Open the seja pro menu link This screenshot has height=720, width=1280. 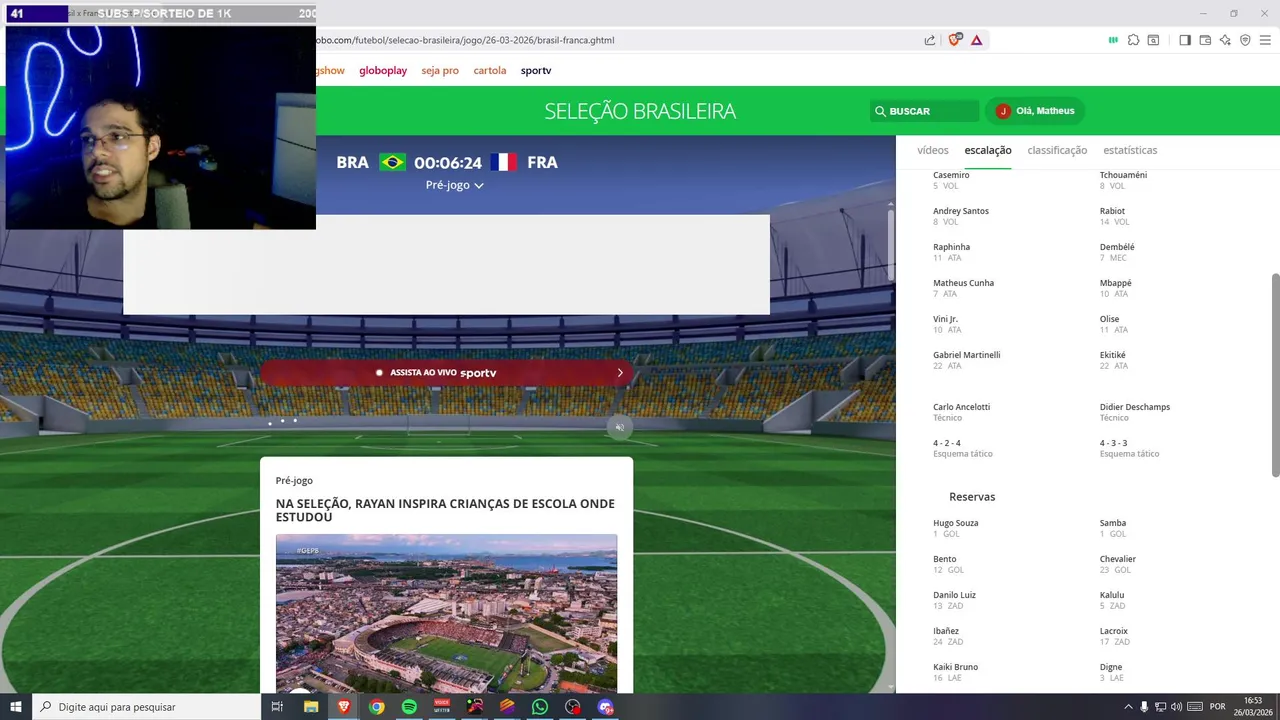coord(440,71)
